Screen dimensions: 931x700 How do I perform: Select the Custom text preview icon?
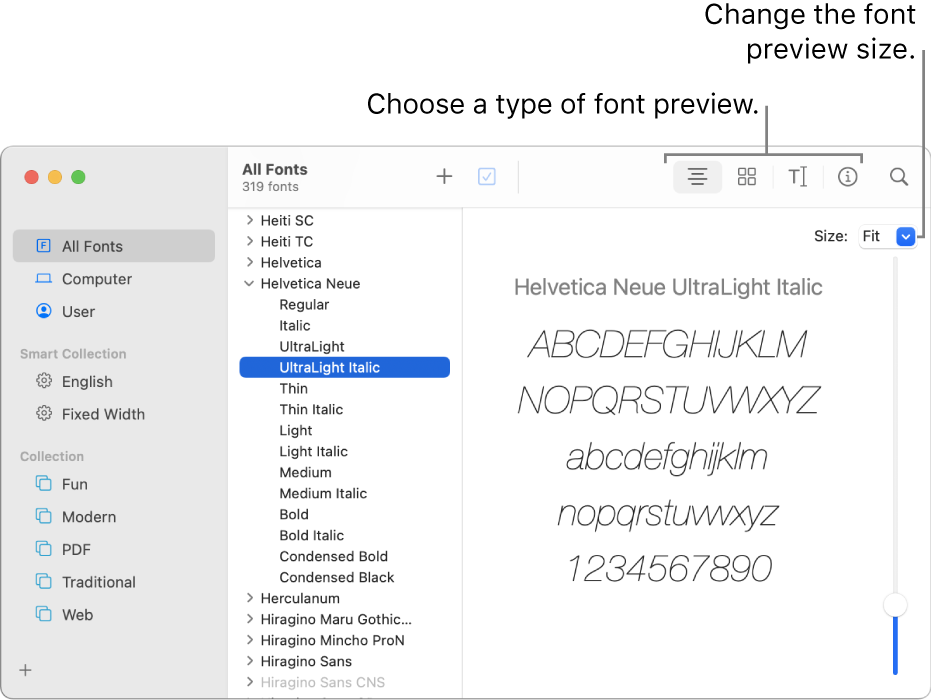click(x=797, y=177)
